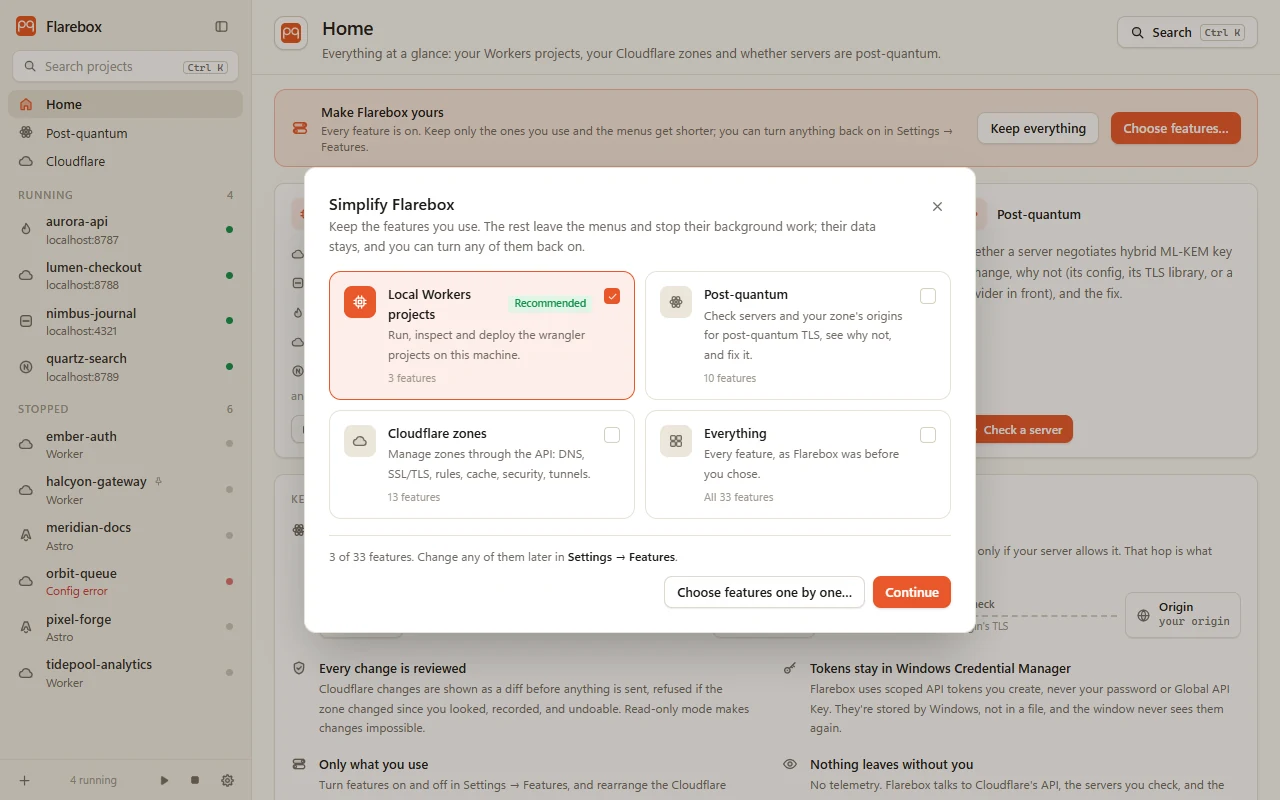Image resolution: width=1280 pixels, height=800 pixels.
Task: Open settings via the gear icon
Action: [x=227, y=780]
